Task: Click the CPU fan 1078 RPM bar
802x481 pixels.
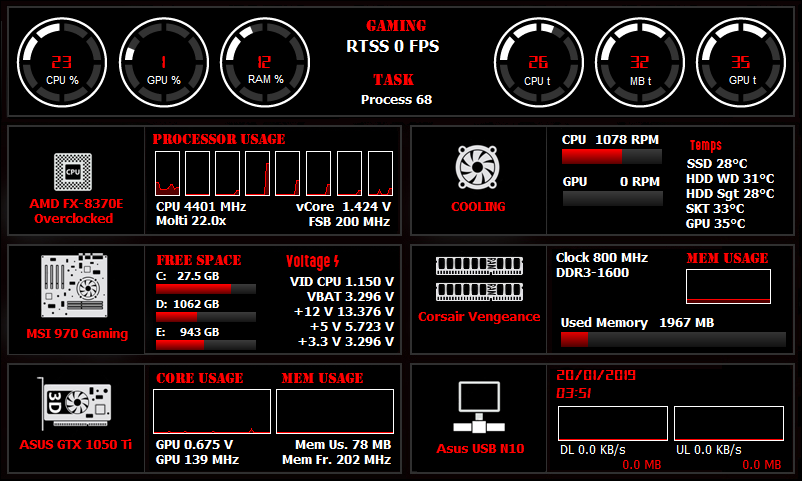Action: click(611, 157)
